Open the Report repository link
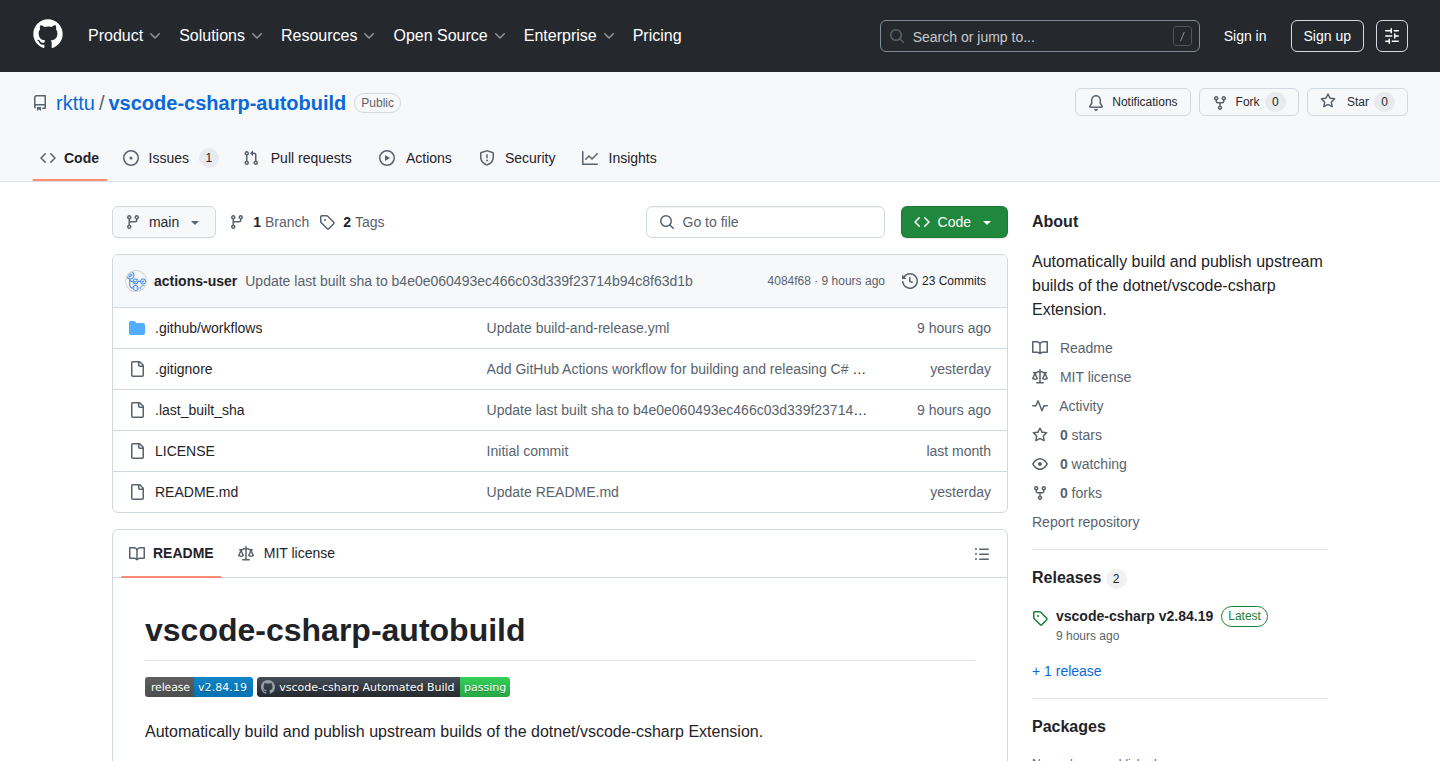 [1085, 522]
